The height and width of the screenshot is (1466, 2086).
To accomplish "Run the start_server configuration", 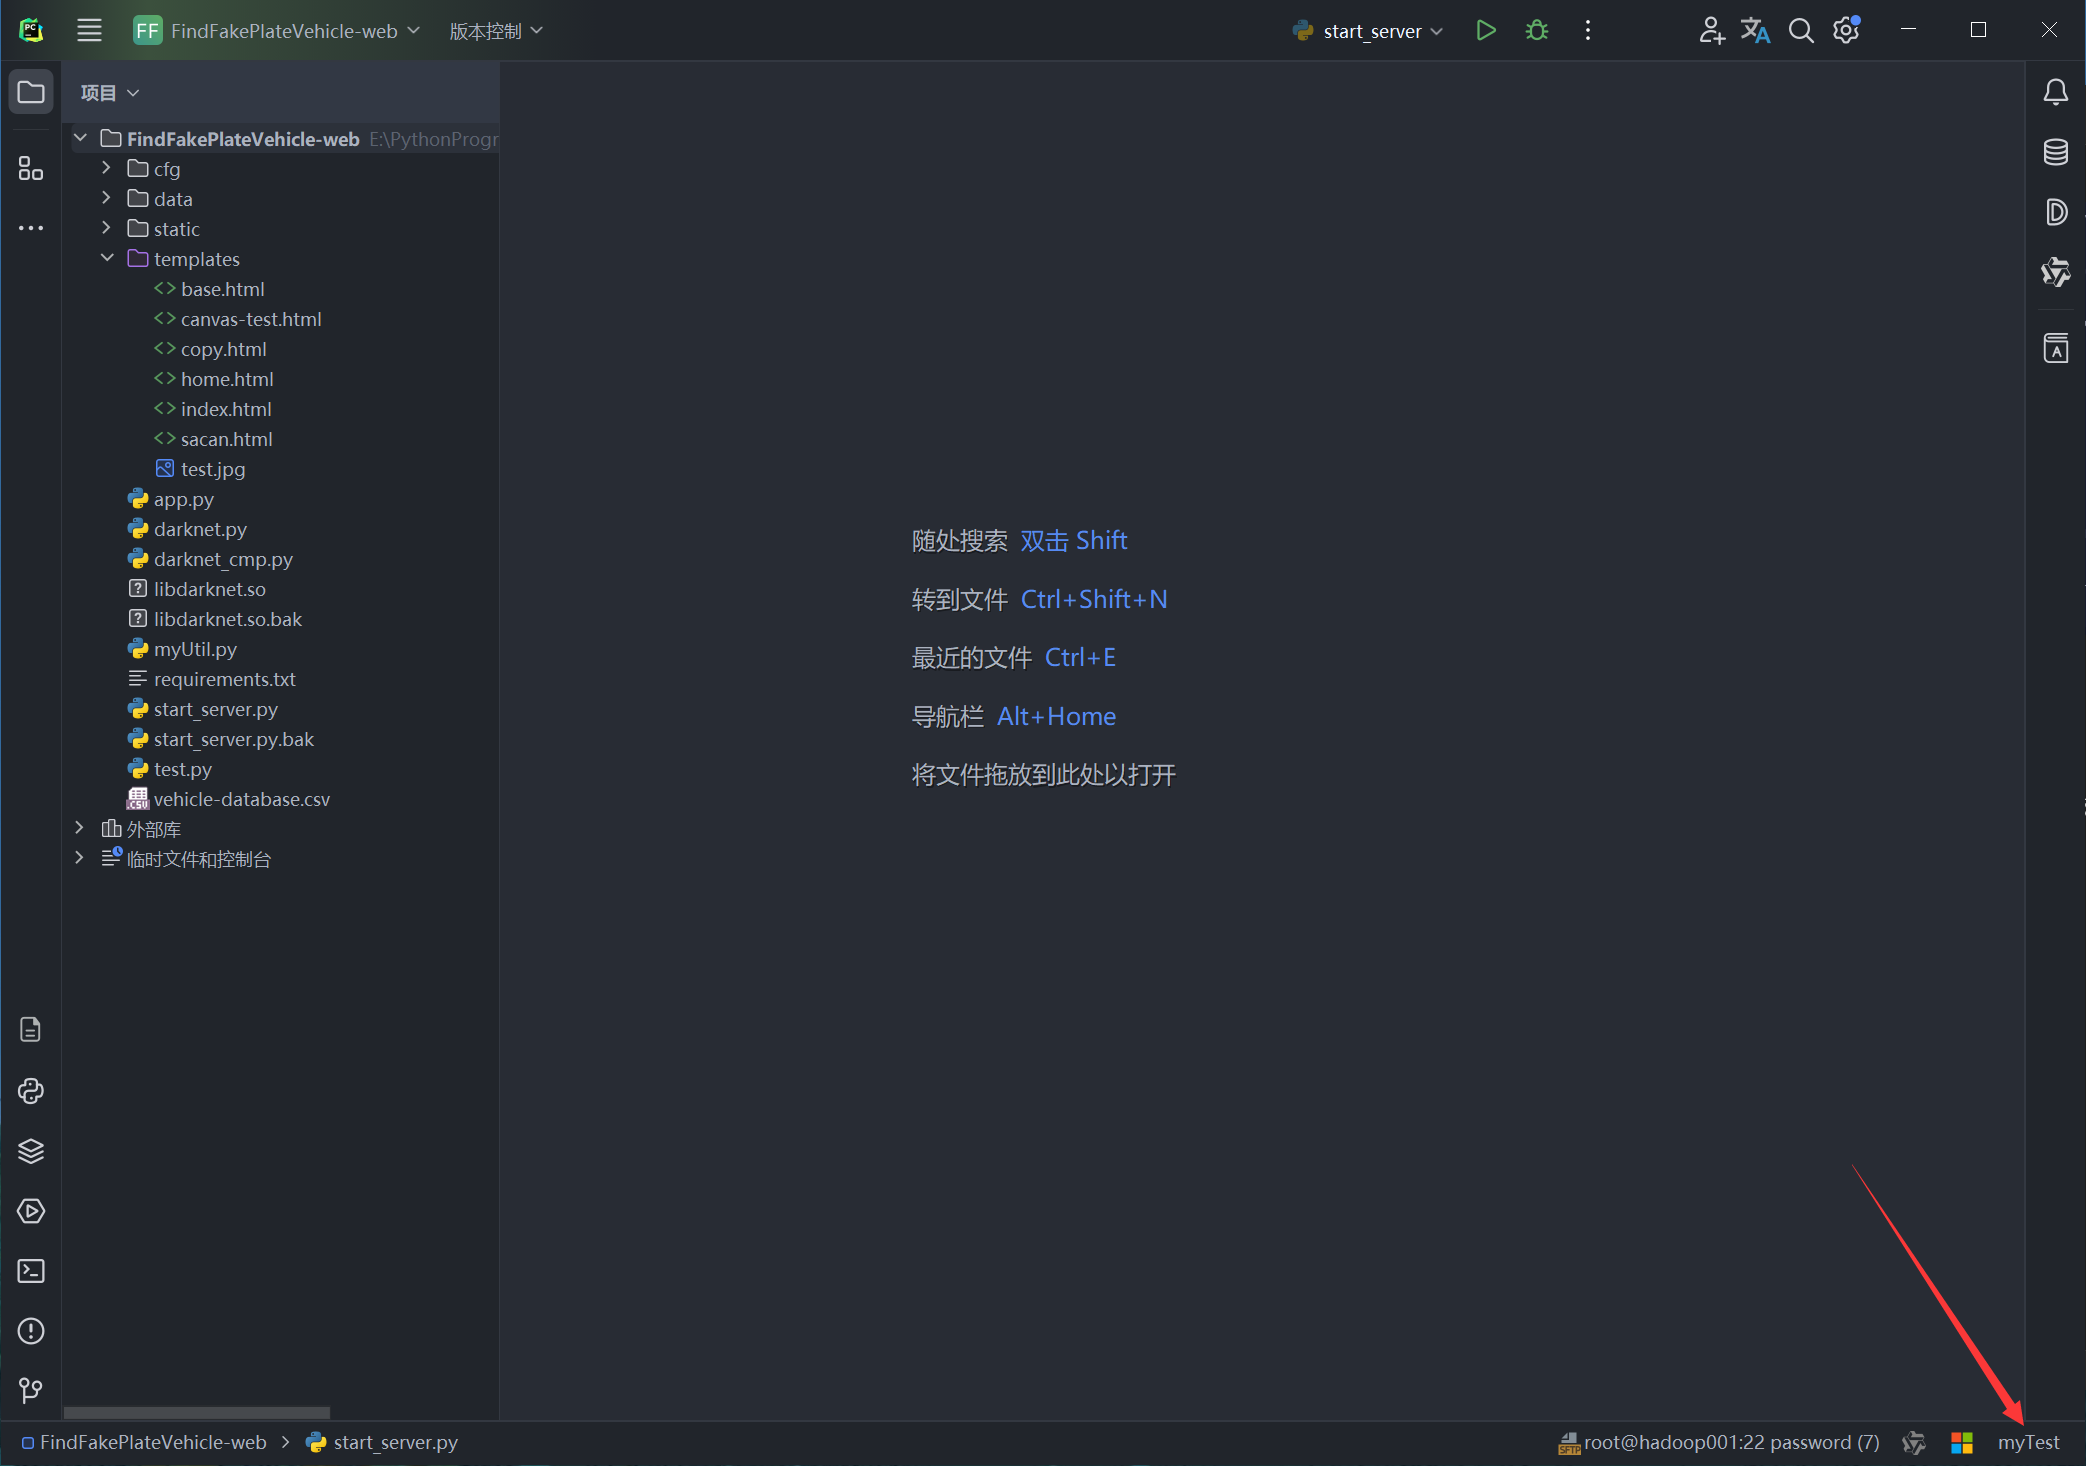I will 1486,30.
